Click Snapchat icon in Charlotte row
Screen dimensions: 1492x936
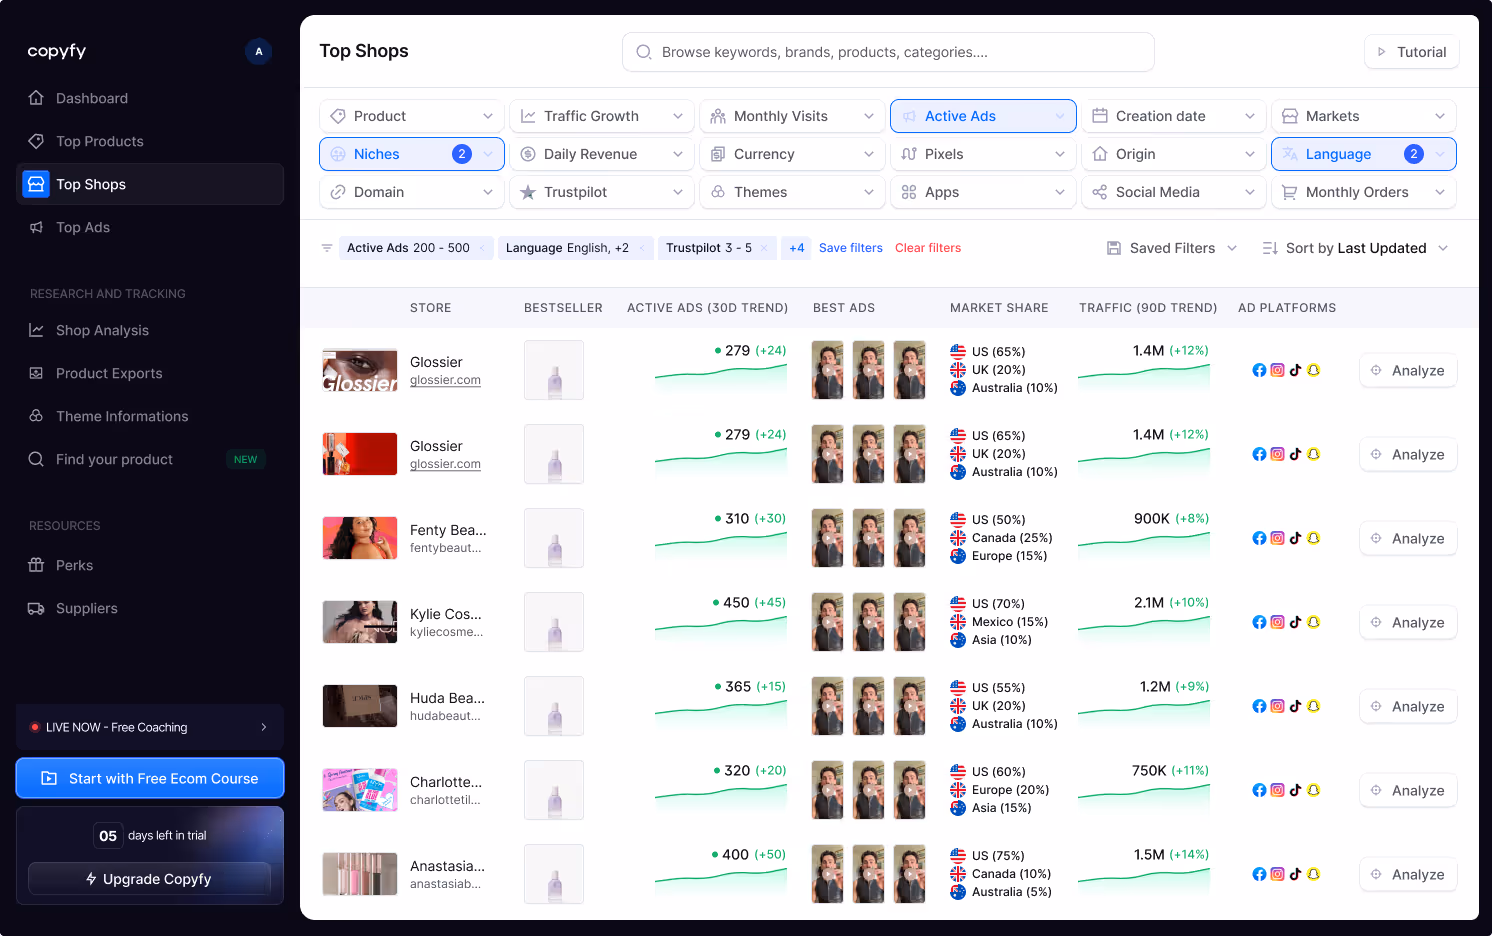[x=1314, y=790]
